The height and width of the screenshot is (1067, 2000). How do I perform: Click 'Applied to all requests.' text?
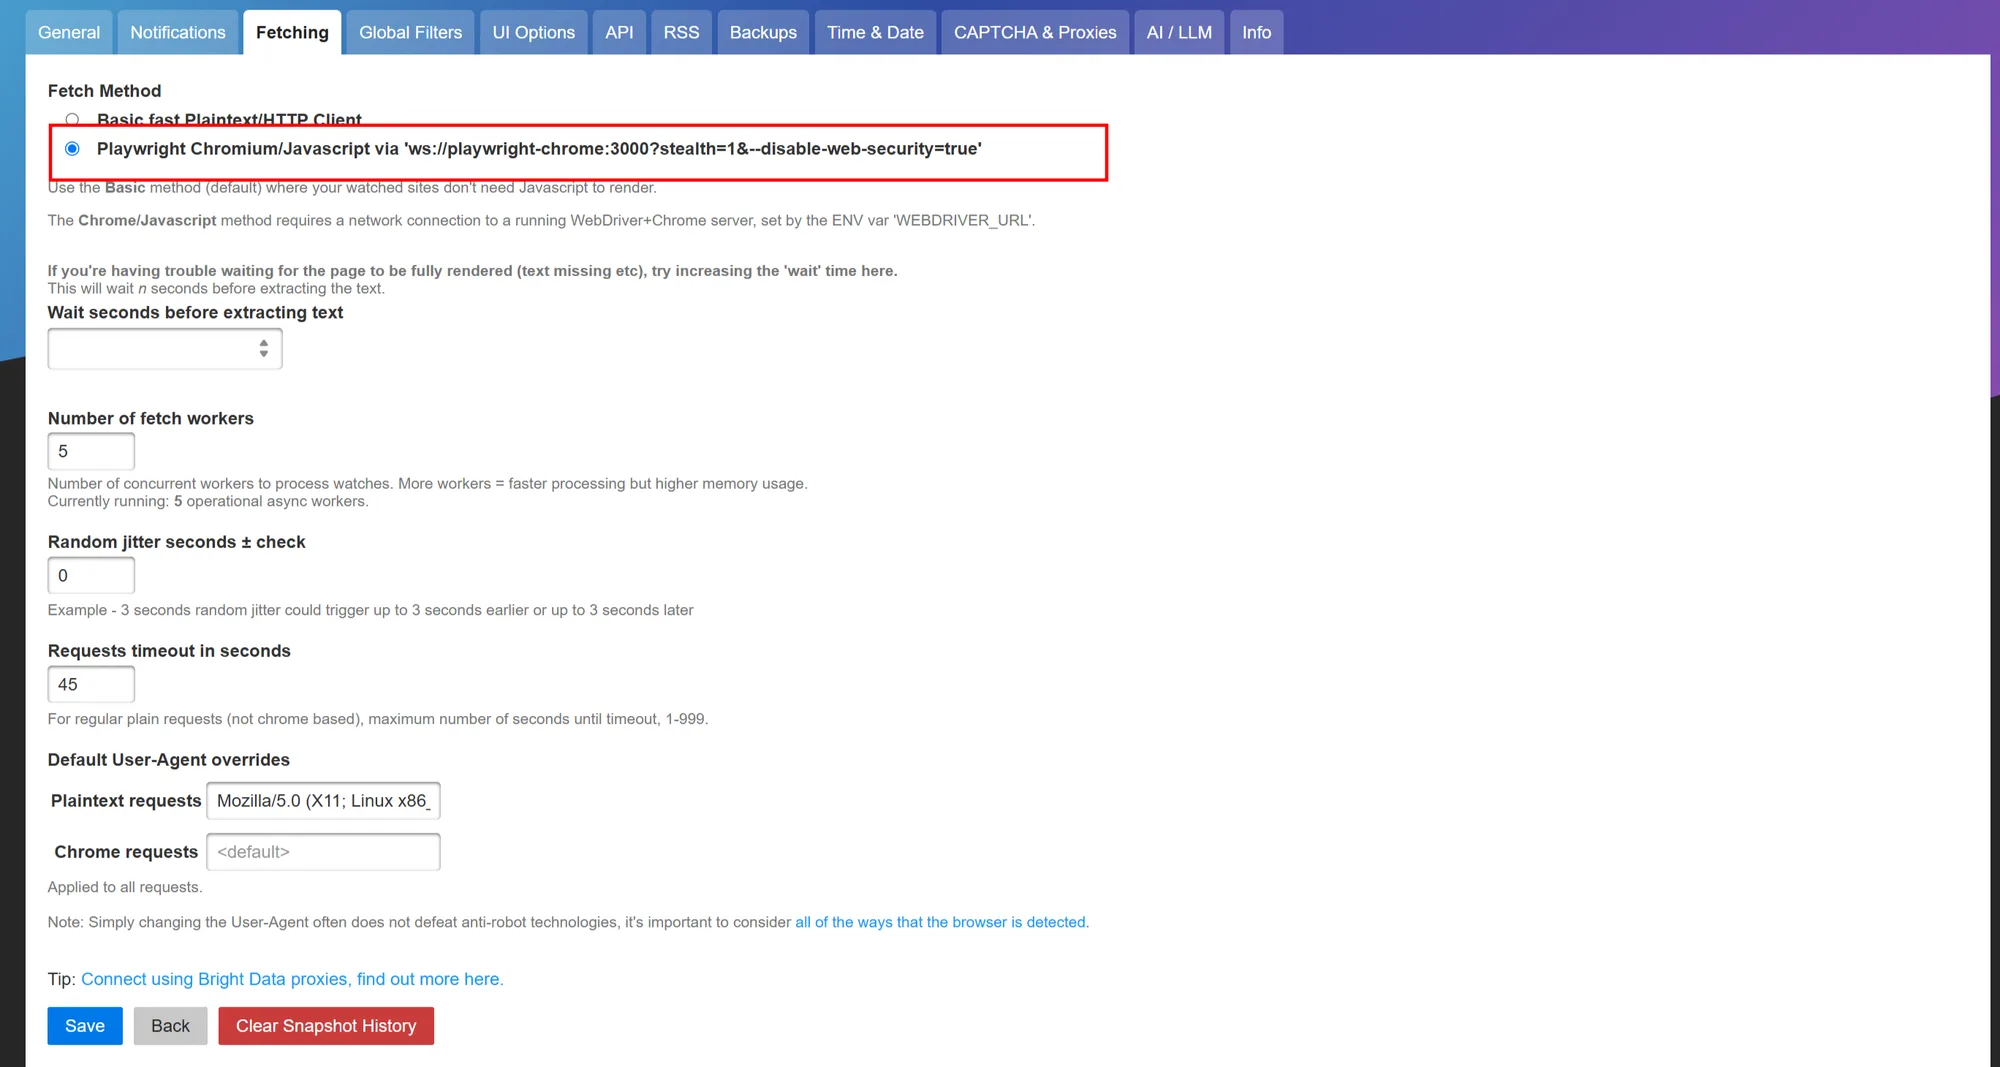tap(125, 887)
